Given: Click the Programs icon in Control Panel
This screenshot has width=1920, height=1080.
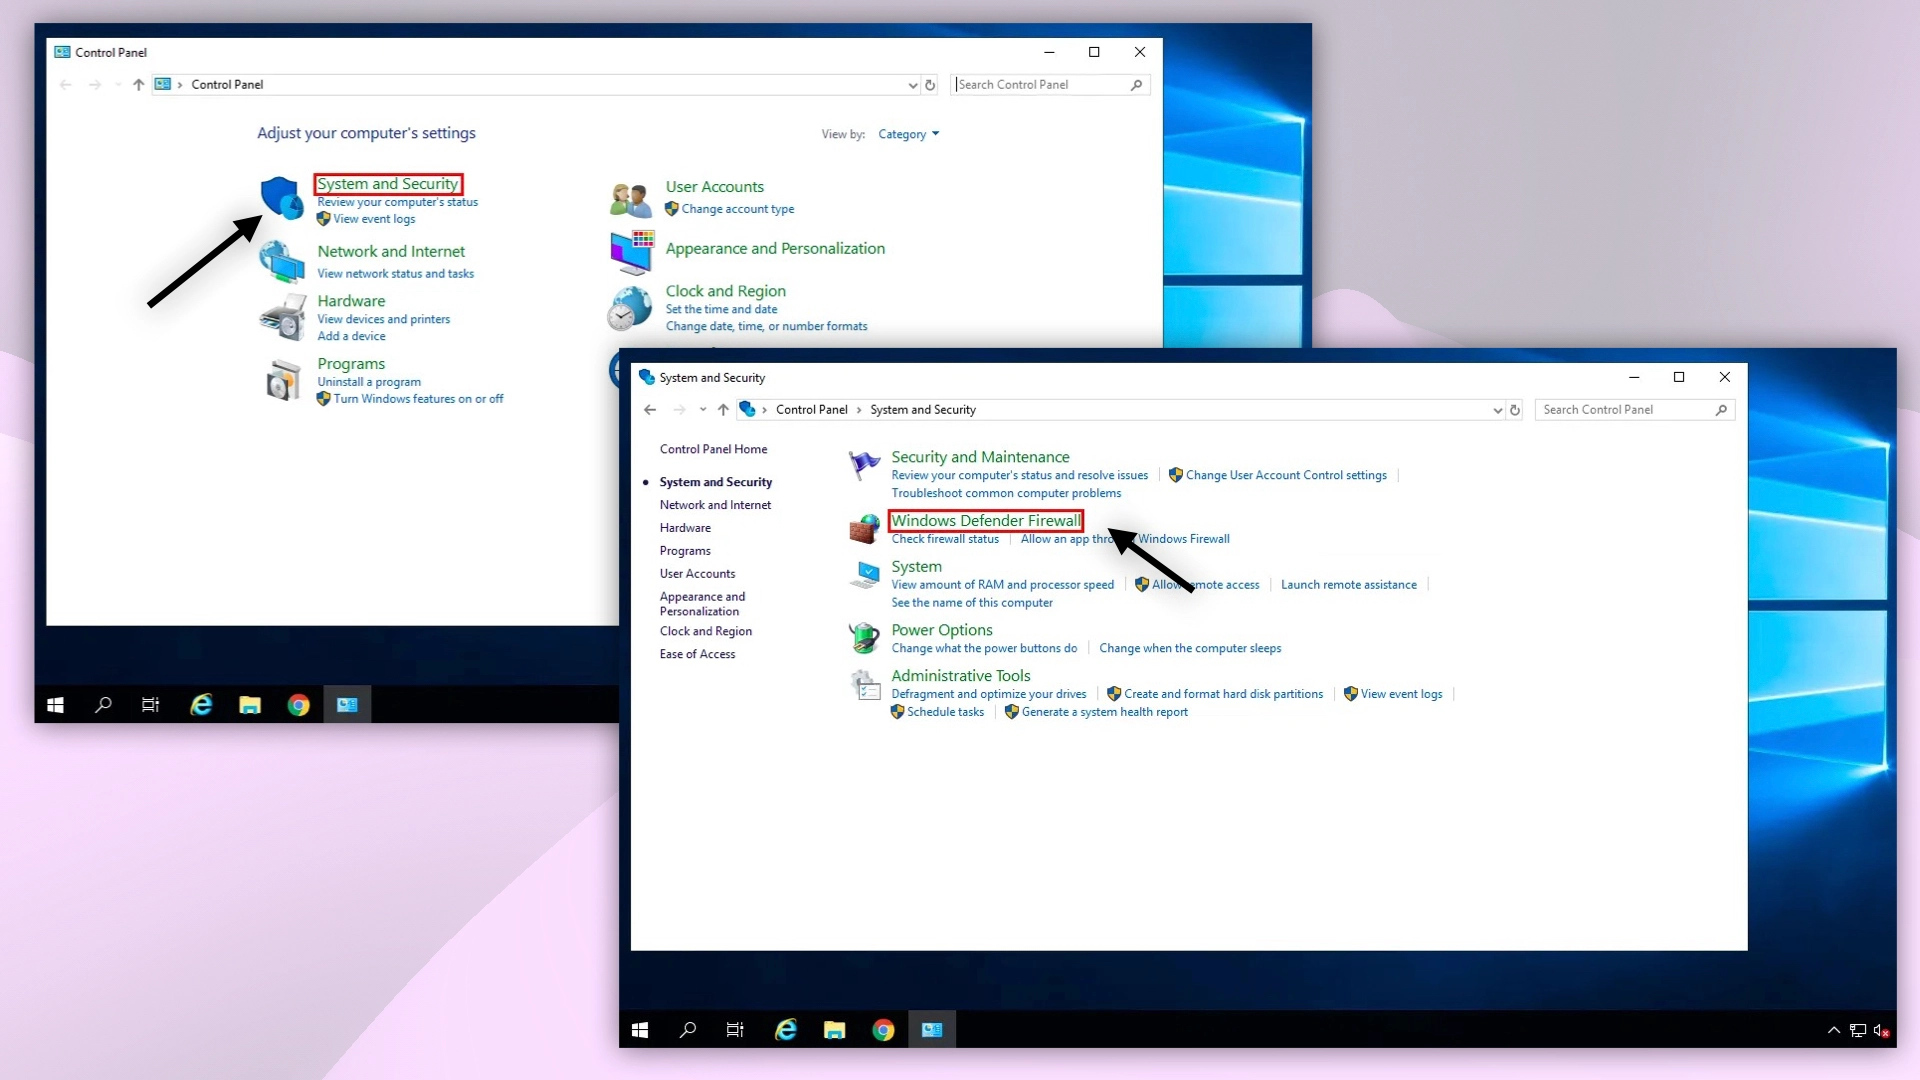Looking at the screenshot, I should (x=281, y=378).
